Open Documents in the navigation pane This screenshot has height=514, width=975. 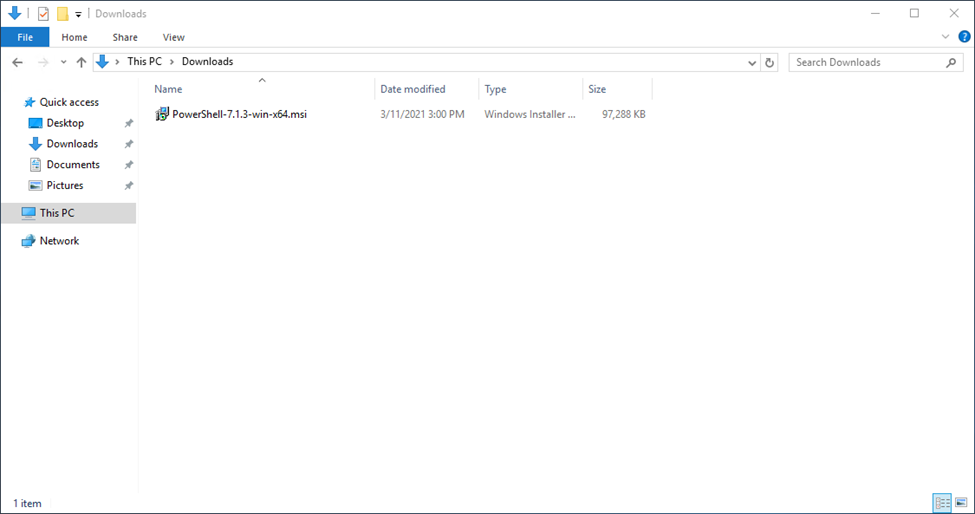point(73,165)
